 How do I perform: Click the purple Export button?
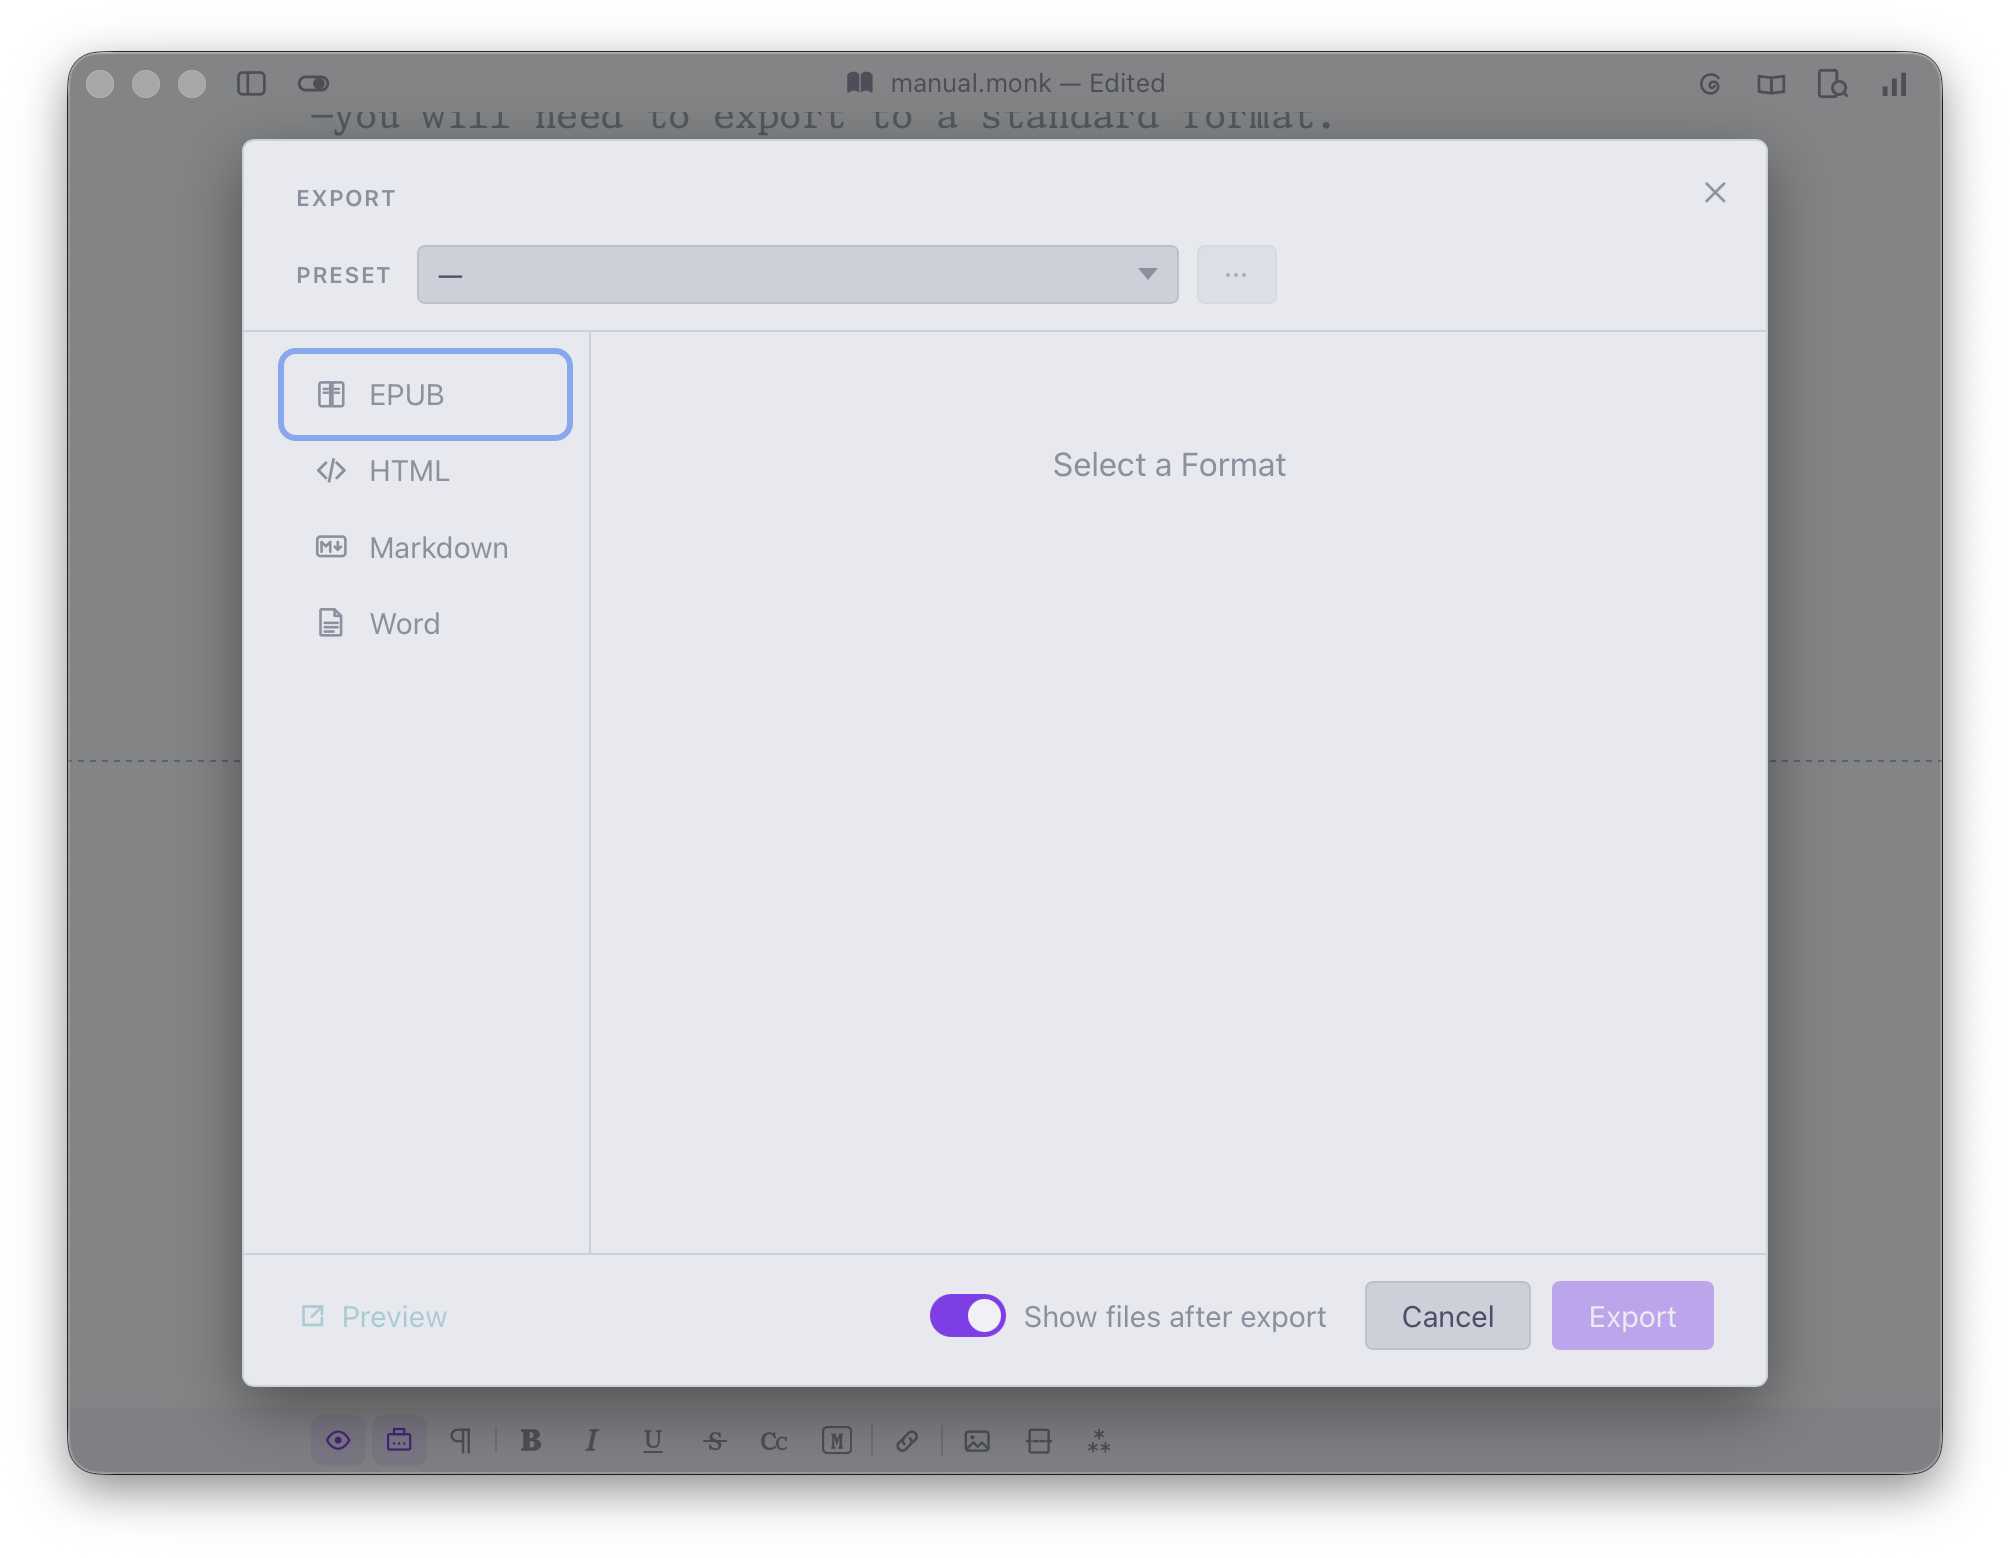pos(1632,1315)
